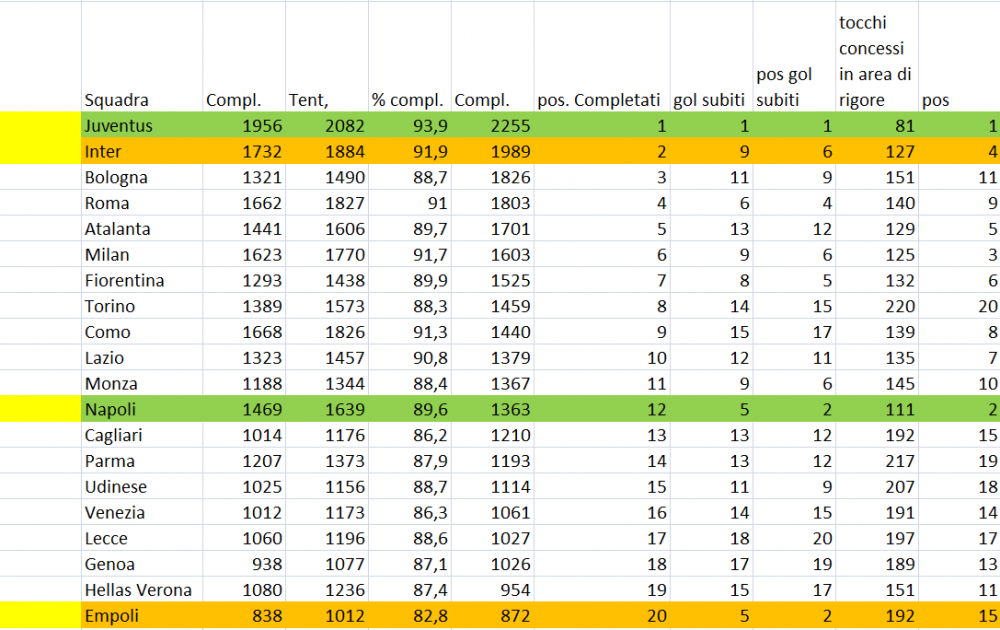Click the Como cell
The image size is (1000, 630).
click(x=142, y=332)
